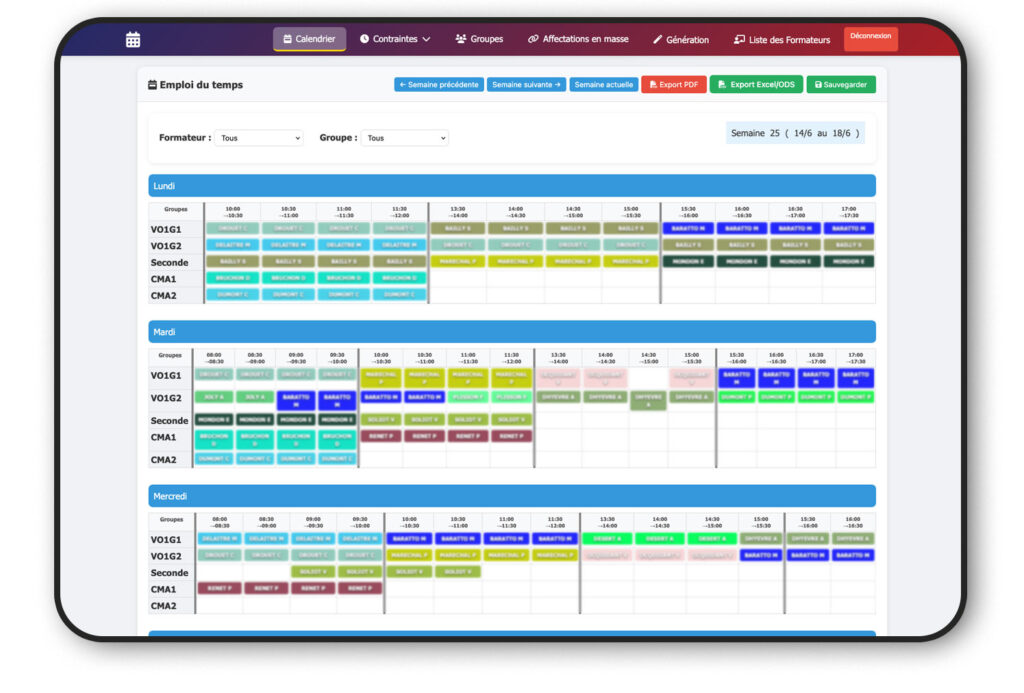Go to Semaine précédente

pyautogui.click(x=439, y=85)
